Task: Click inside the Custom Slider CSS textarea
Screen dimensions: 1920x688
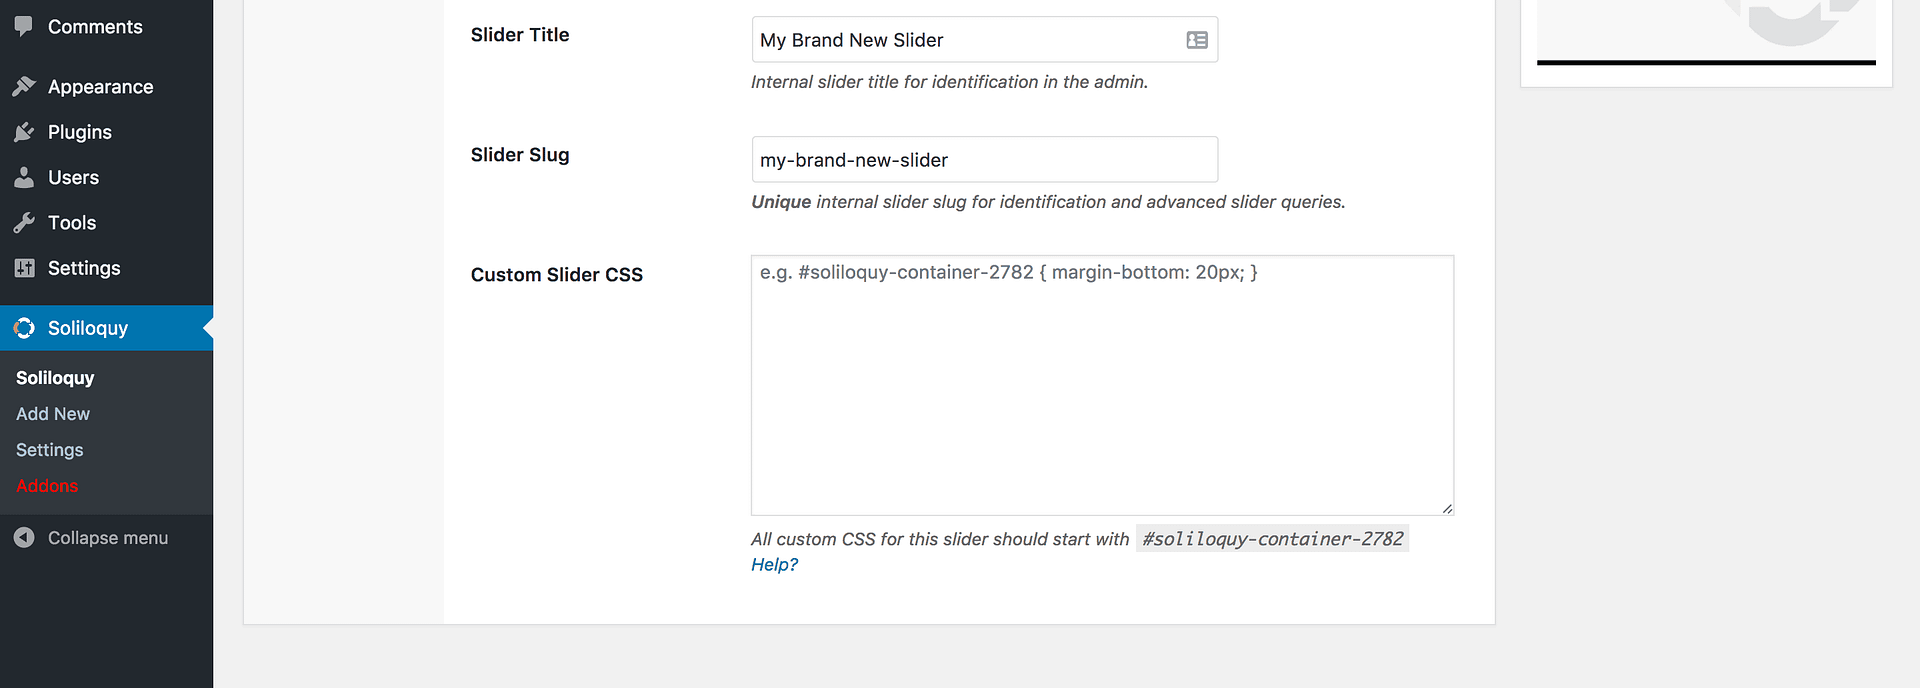Action: [x=1102, y=390]
